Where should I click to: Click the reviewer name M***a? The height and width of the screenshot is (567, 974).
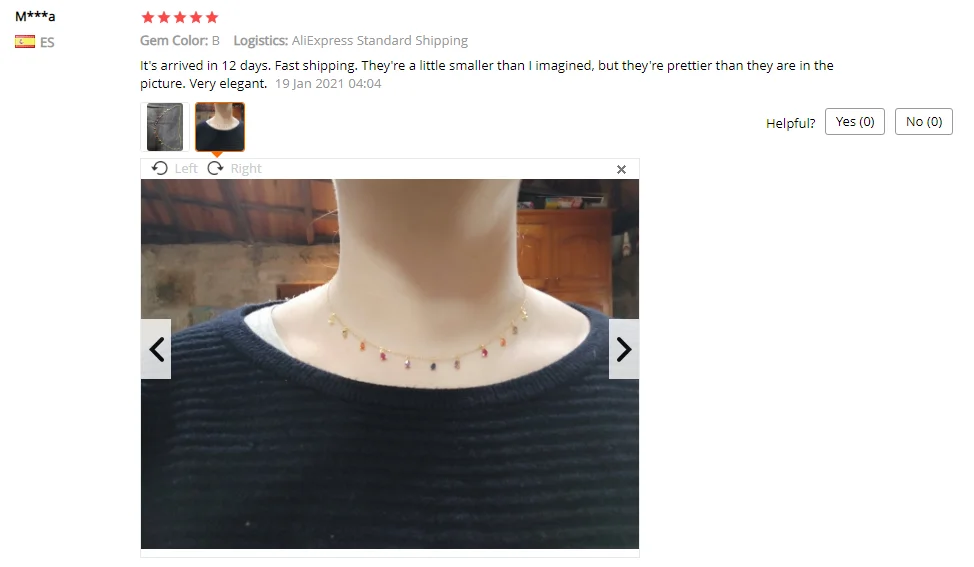pos(35,16)
